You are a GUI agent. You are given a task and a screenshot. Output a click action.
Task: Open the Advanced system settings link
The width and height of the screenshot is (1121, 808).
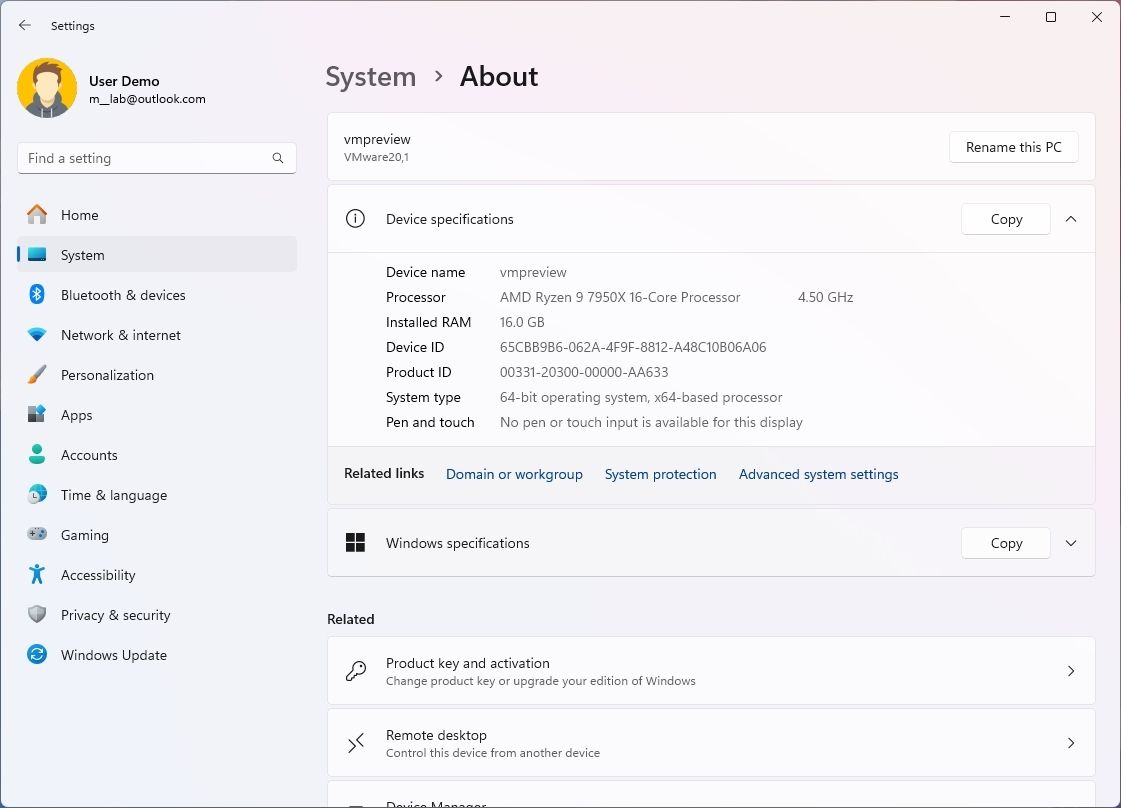tap(818, 474)
